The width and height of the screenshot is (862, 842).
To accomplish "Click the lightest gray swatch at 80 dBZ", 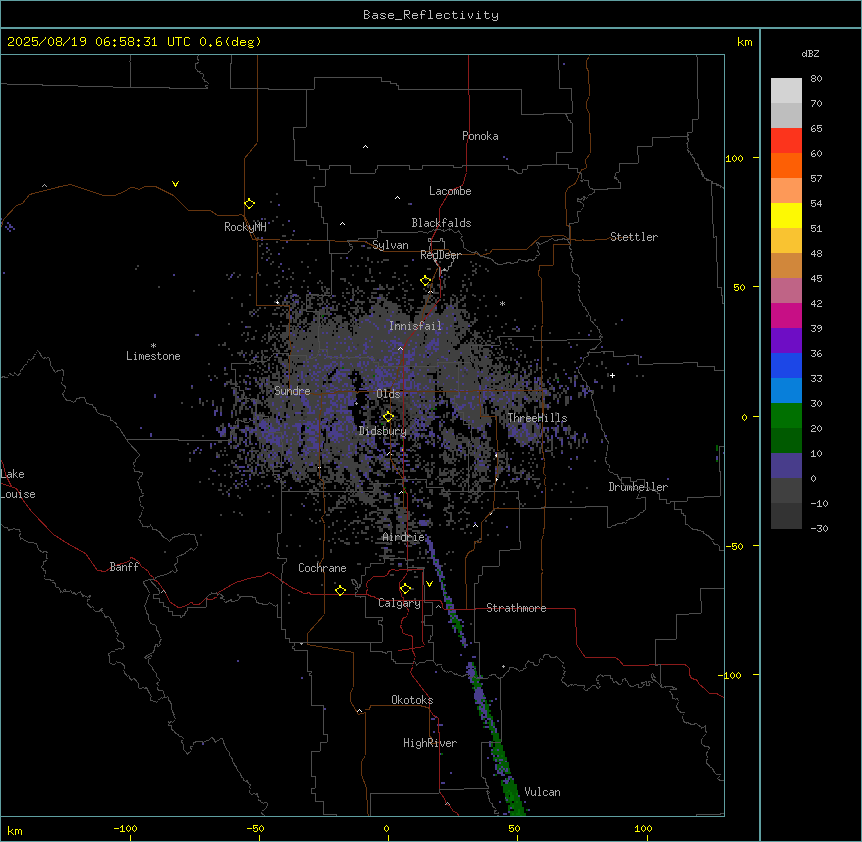I will pos(786,91).
